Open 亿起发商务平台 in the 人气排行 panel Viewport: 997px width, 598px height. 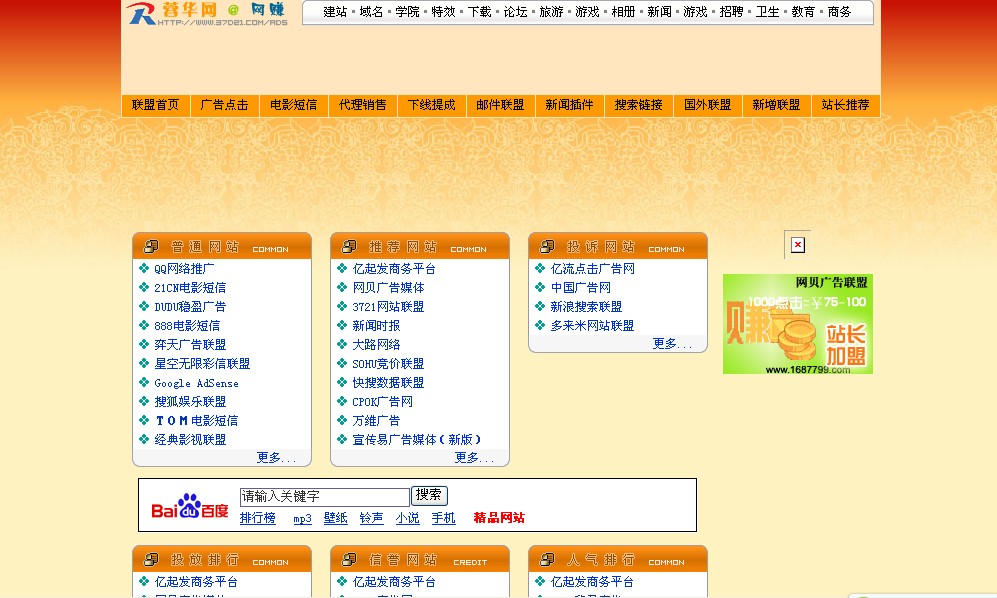[x=593, y=581]
